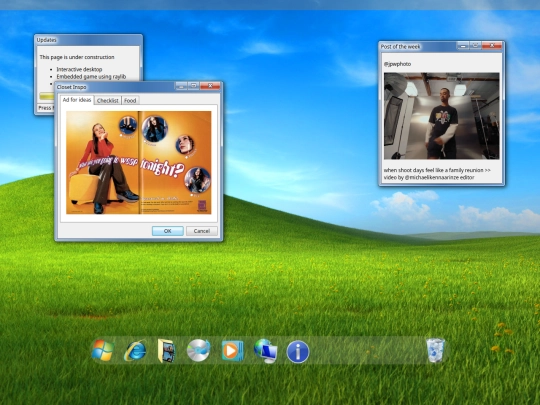540x405 pixels.
Task: Maximize the Post of the week window
Action: pyautogui.click(x=475, y=45)
